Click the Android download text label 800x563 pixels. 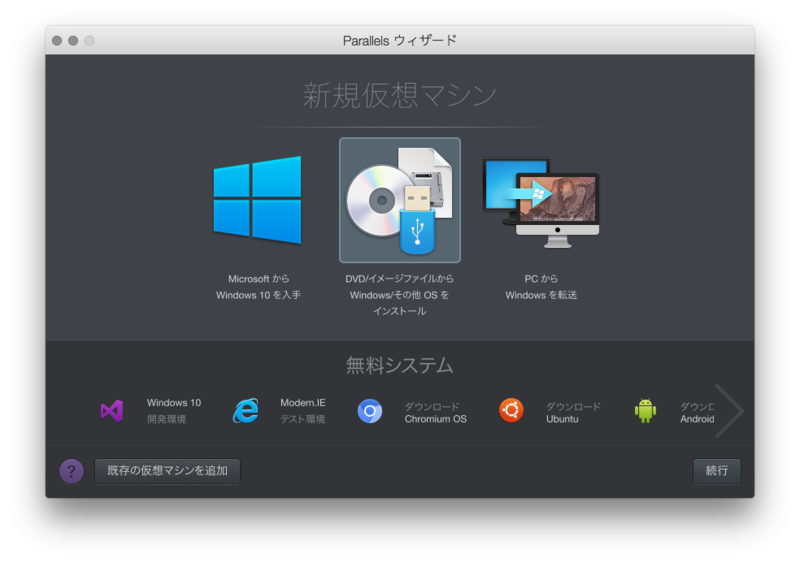[x=697, y=413]
